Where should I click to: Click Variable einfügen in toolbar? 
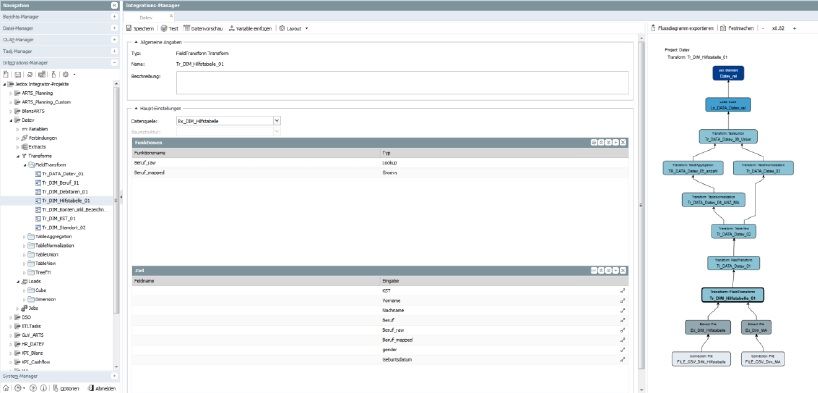(250, 28)
